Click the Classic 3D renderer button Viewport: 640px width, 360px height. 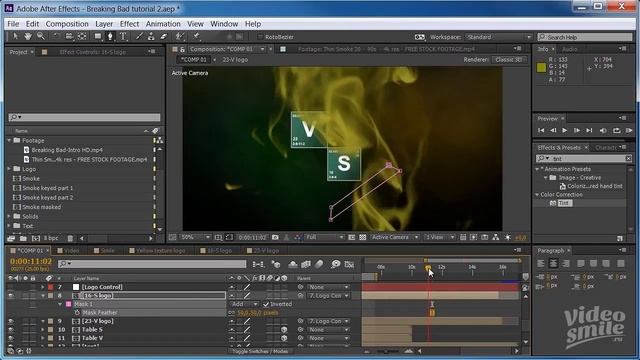pyautogui.click(x=509, y=60)
